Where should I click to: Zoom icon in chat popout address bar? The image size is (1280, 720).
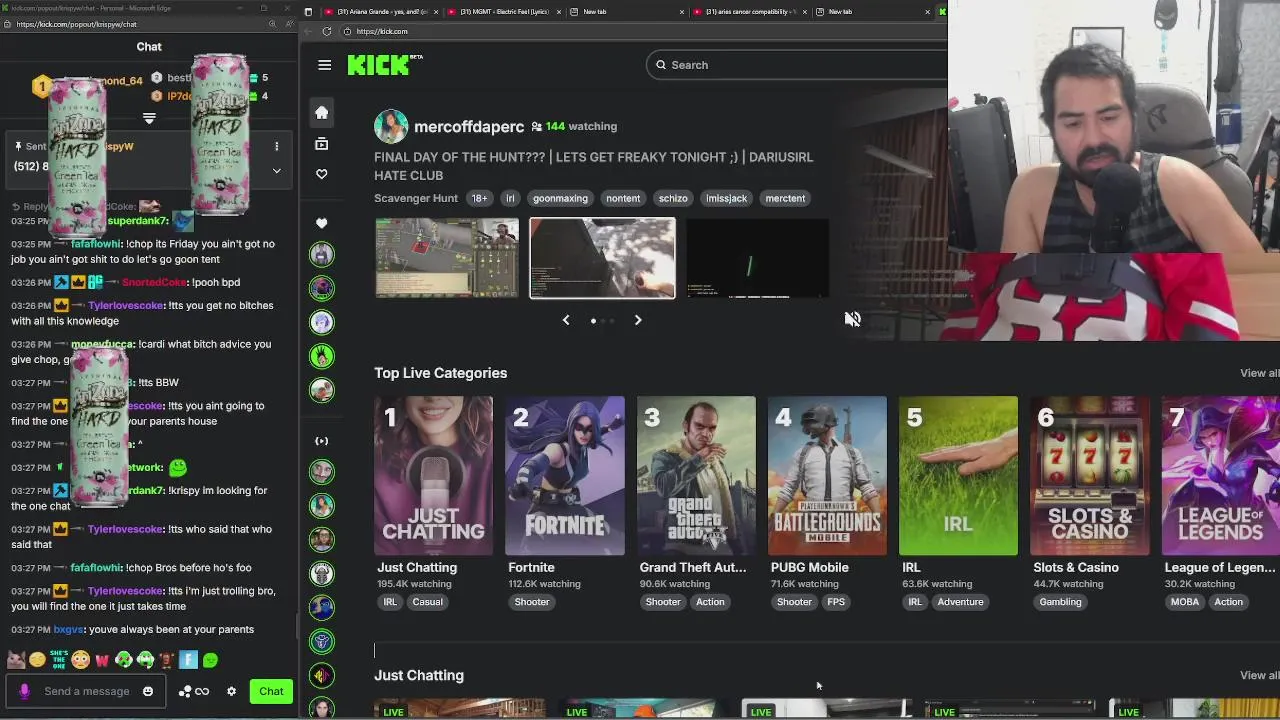pyautogui.click(x=272, y=24)
